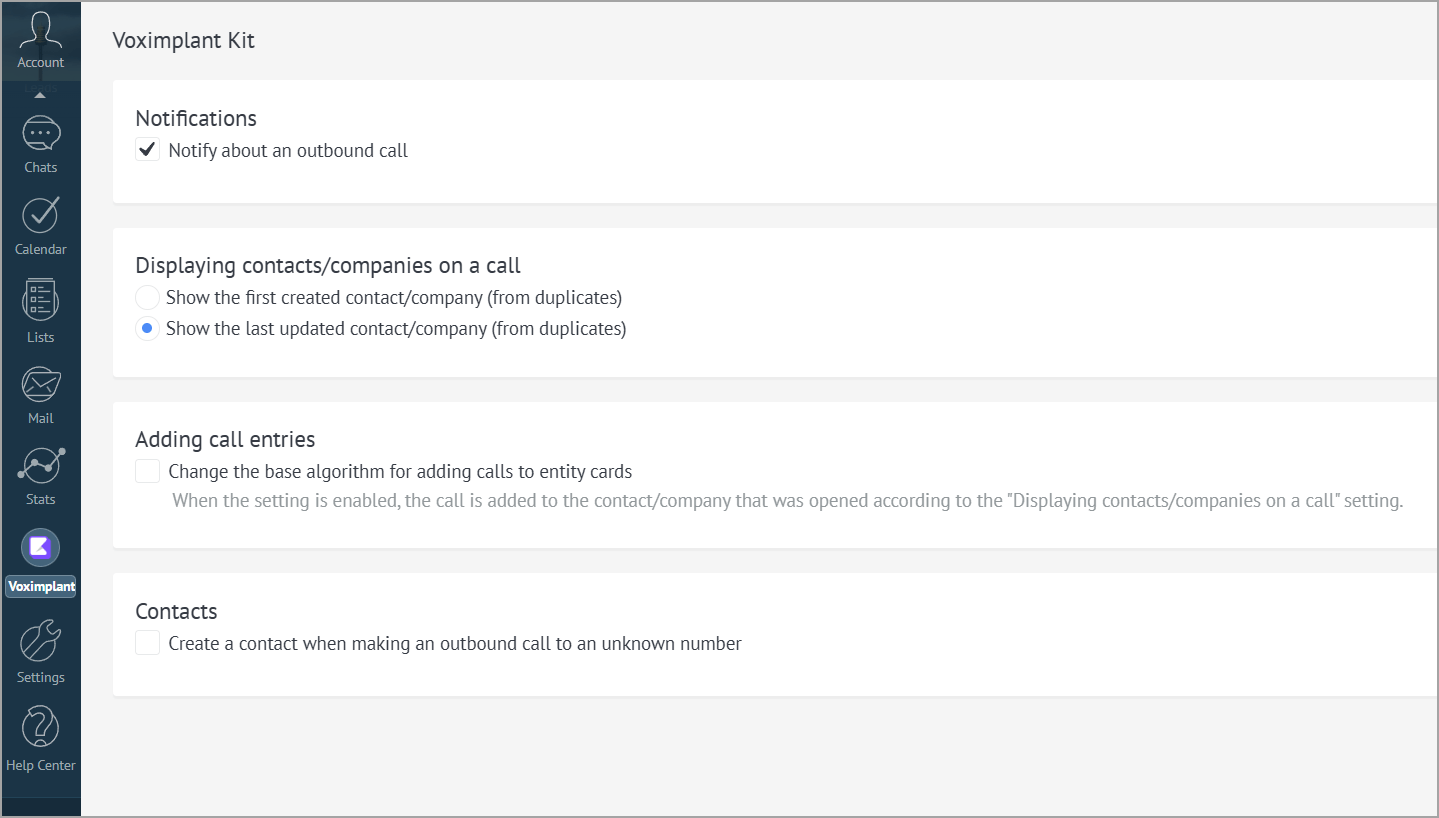Uncheck Notify about an outbound call
The image size is (1439, 818).
coord(147,150)
